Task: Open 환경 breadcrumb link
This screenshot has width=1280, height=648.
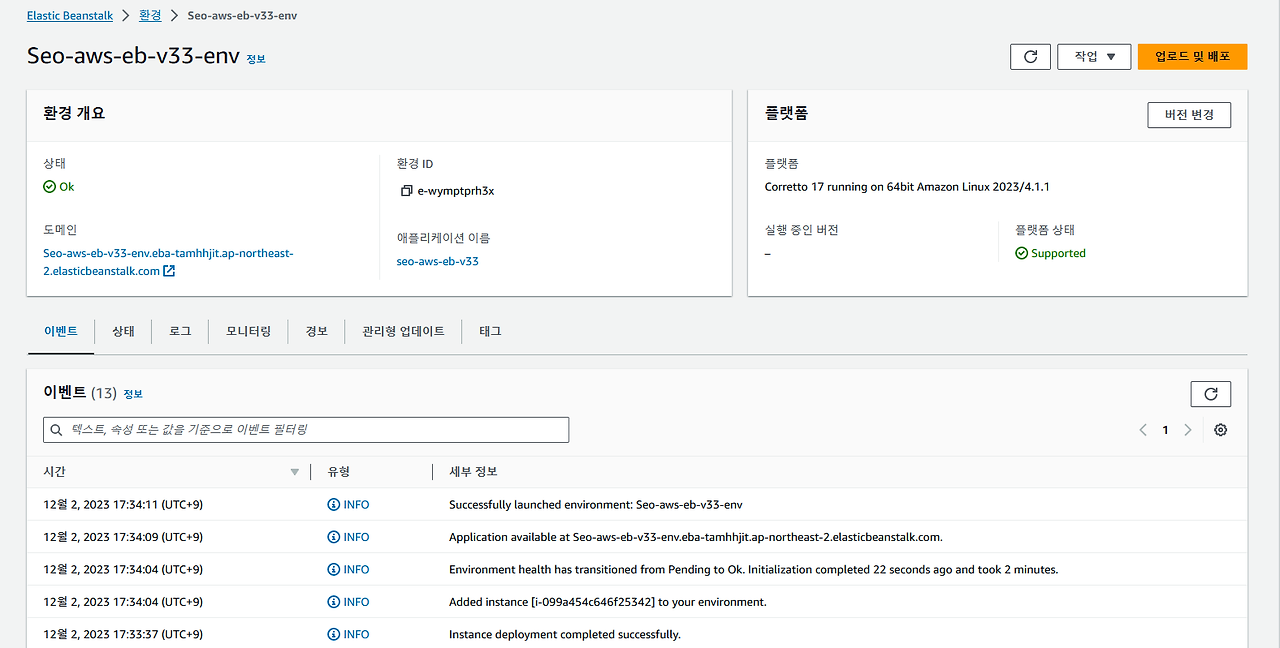Action: tap(149, 16)
